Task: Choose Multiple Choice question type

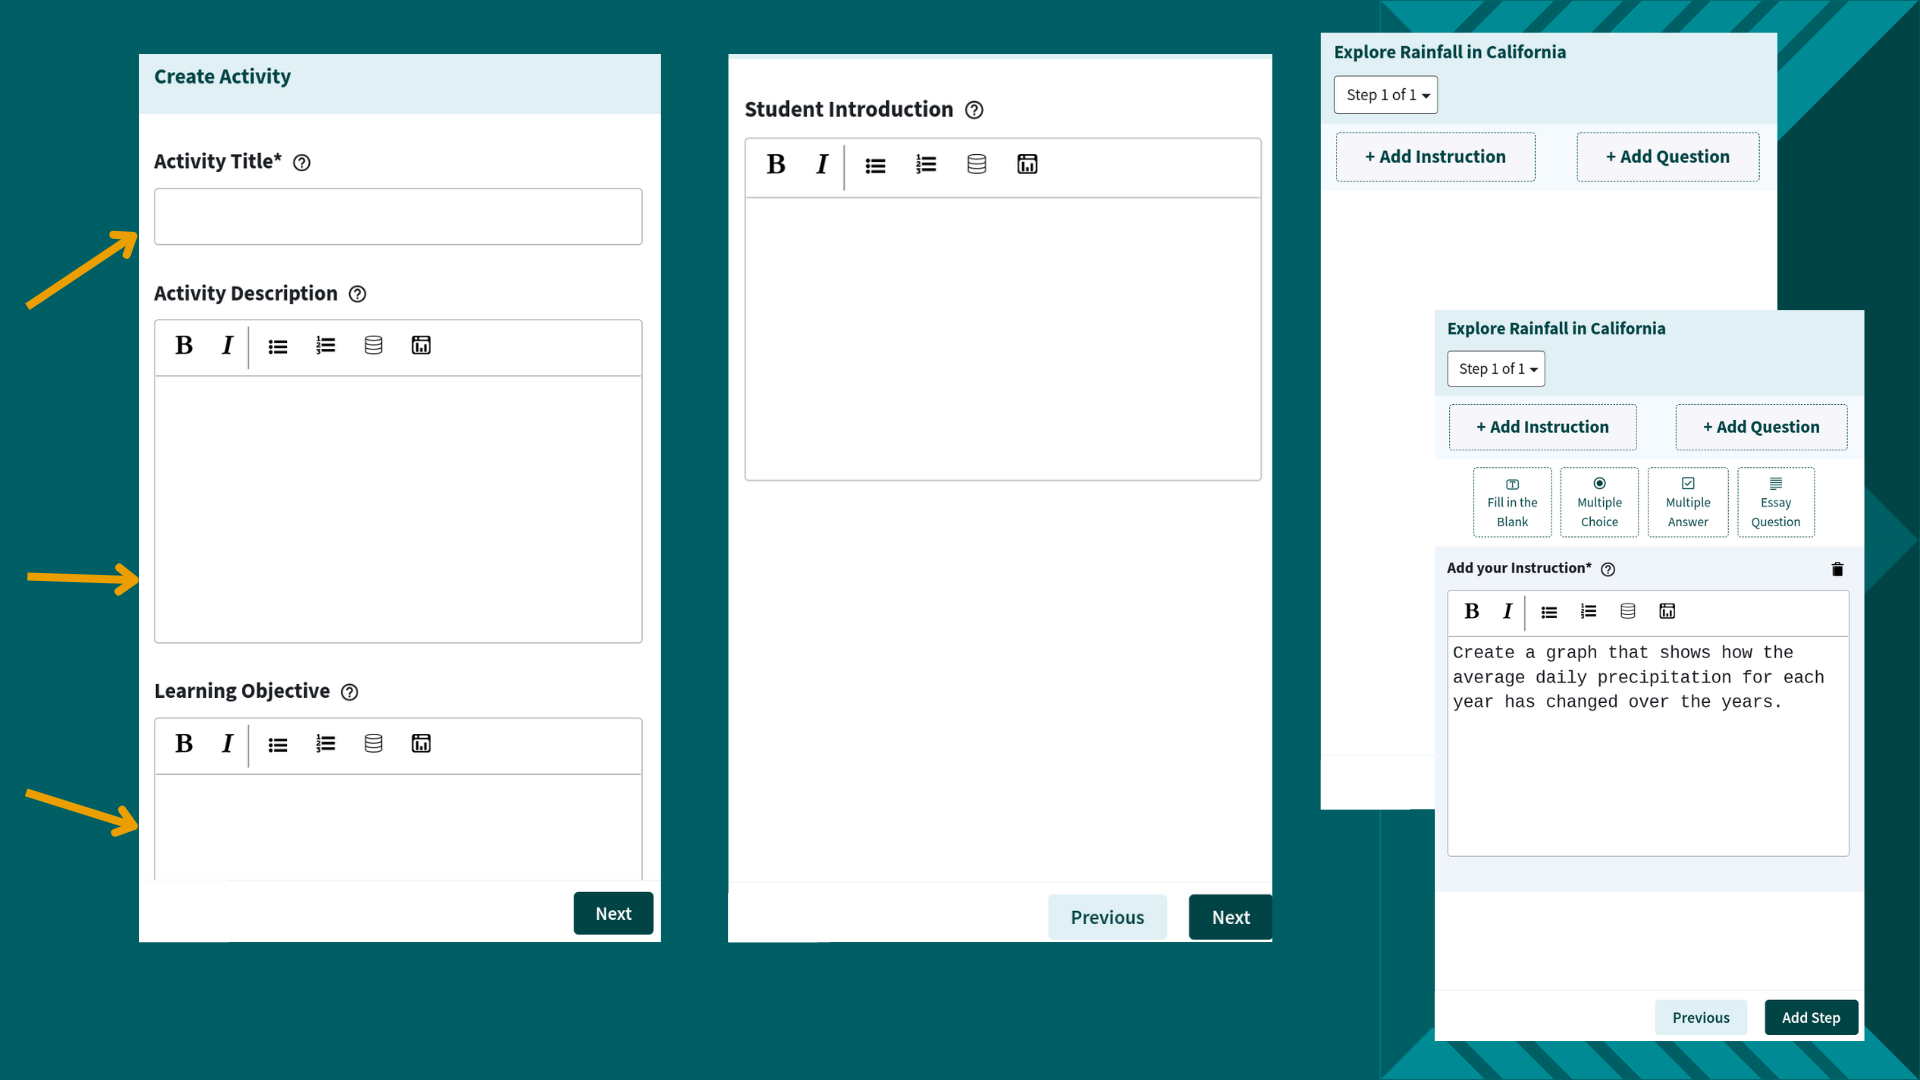Action: click(x=1599, y=502)
